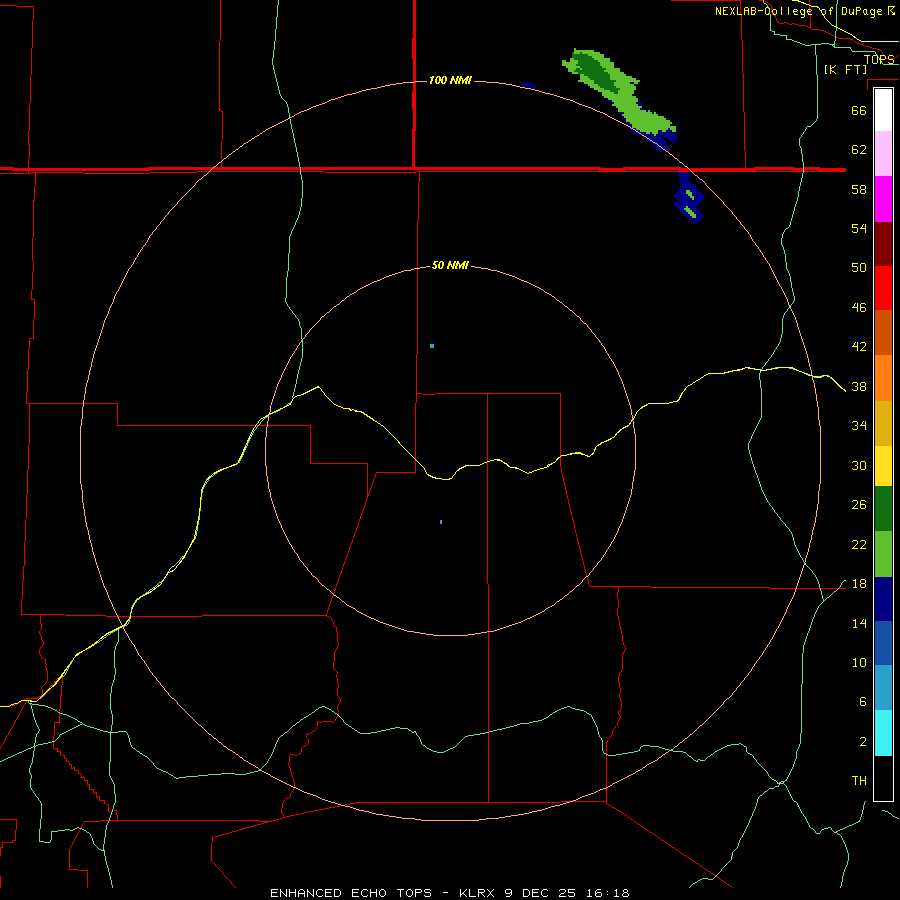This screenshot has height=900, width=900.
Task: Select the light pink legend swatch
Action: (x=883, y=154)
